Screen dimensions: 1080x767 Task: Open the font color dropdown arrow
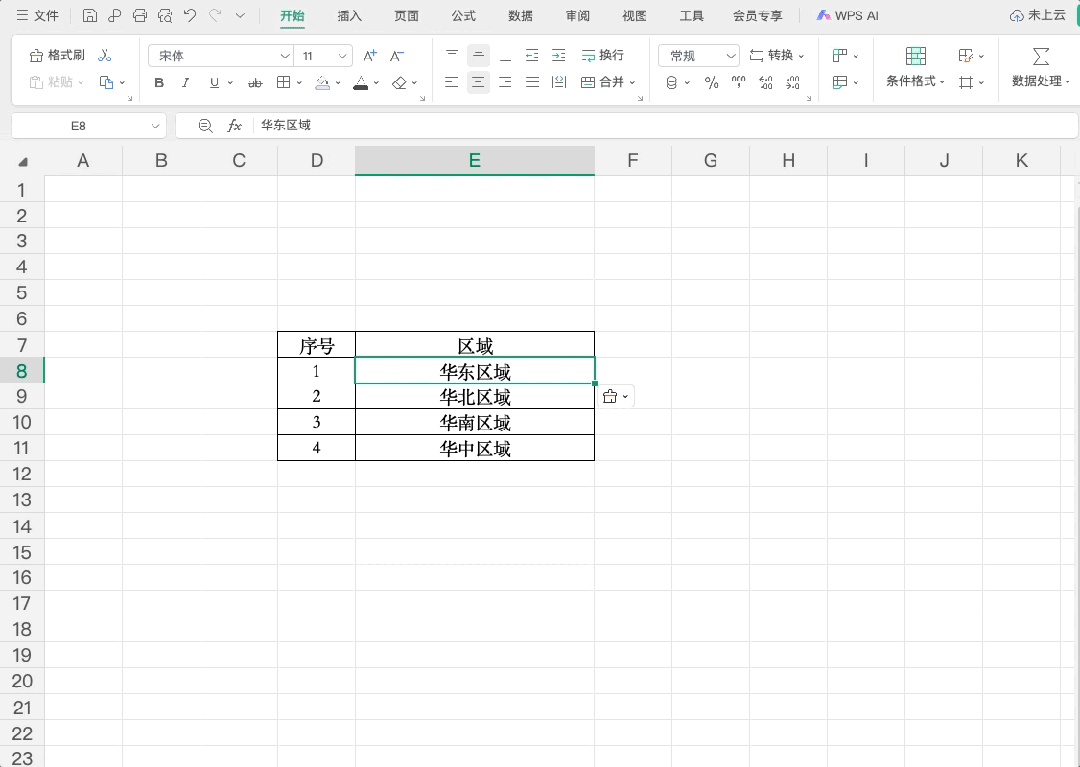point(376,83)
